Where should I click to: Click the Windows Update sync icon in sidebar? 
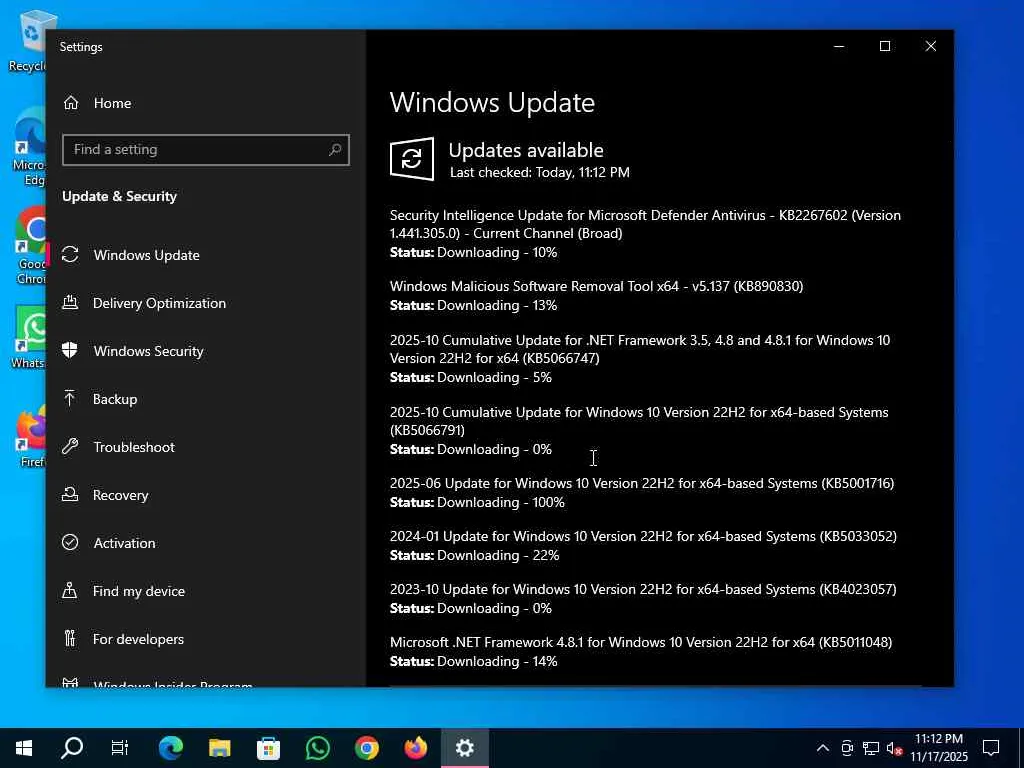point(71,255)
